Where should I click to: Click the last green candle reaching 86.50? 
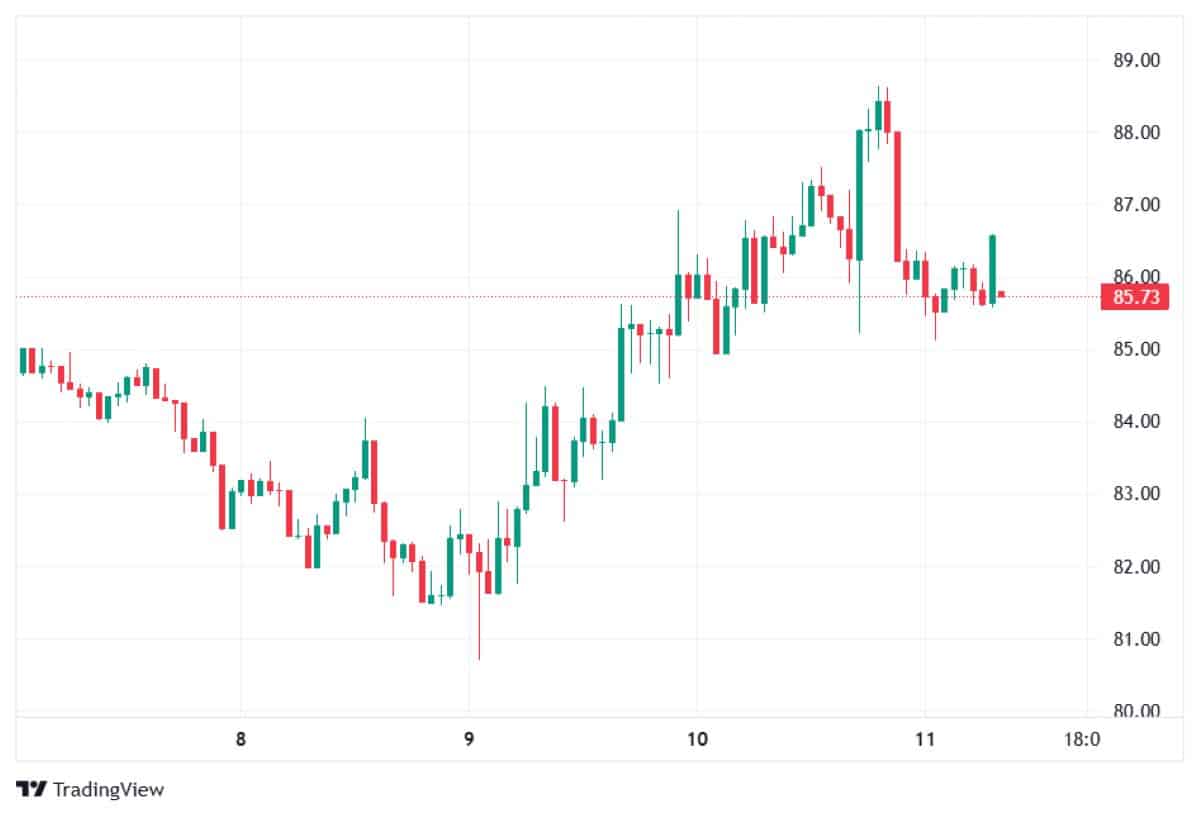coord(992,270)
